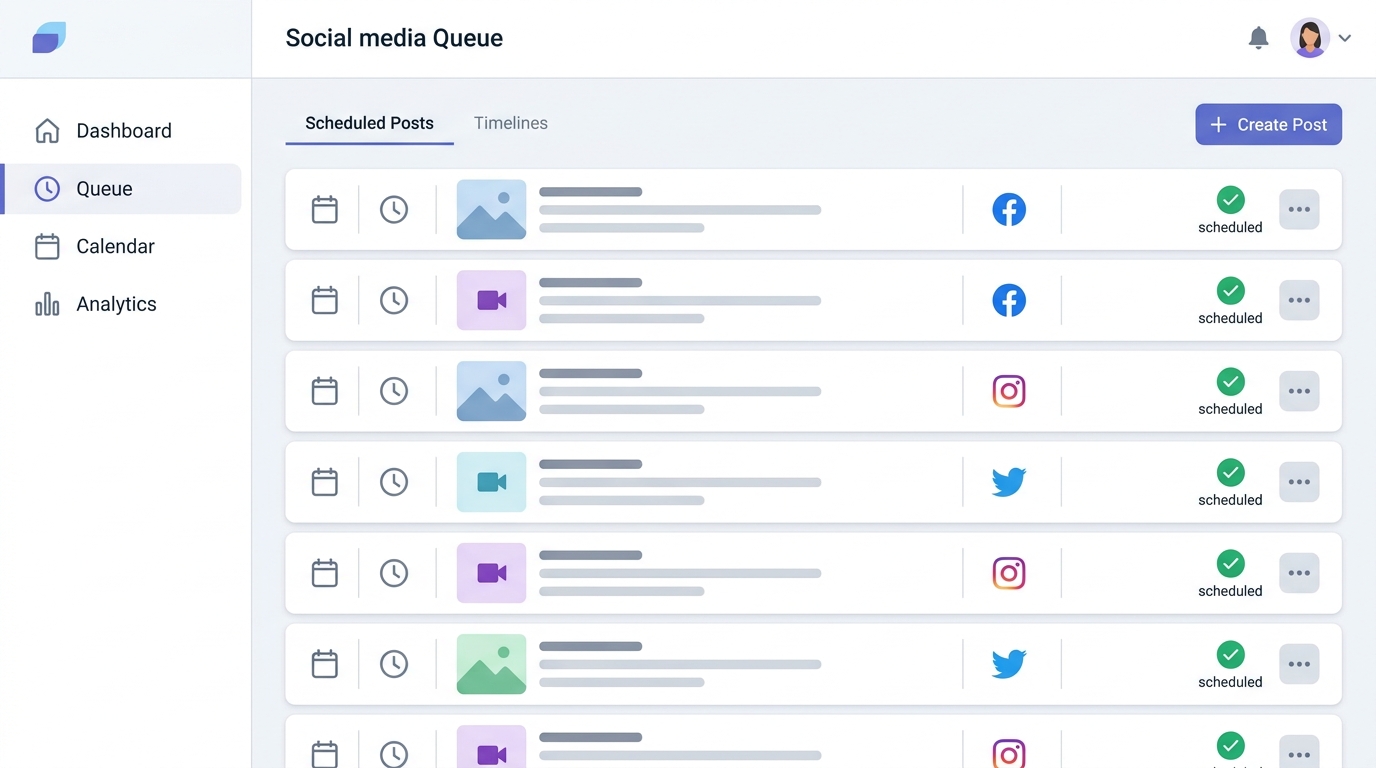Viewport: 1376px width, 768px height.
Task: Select the Scheduled Posts tab
Action: point(369,123)
